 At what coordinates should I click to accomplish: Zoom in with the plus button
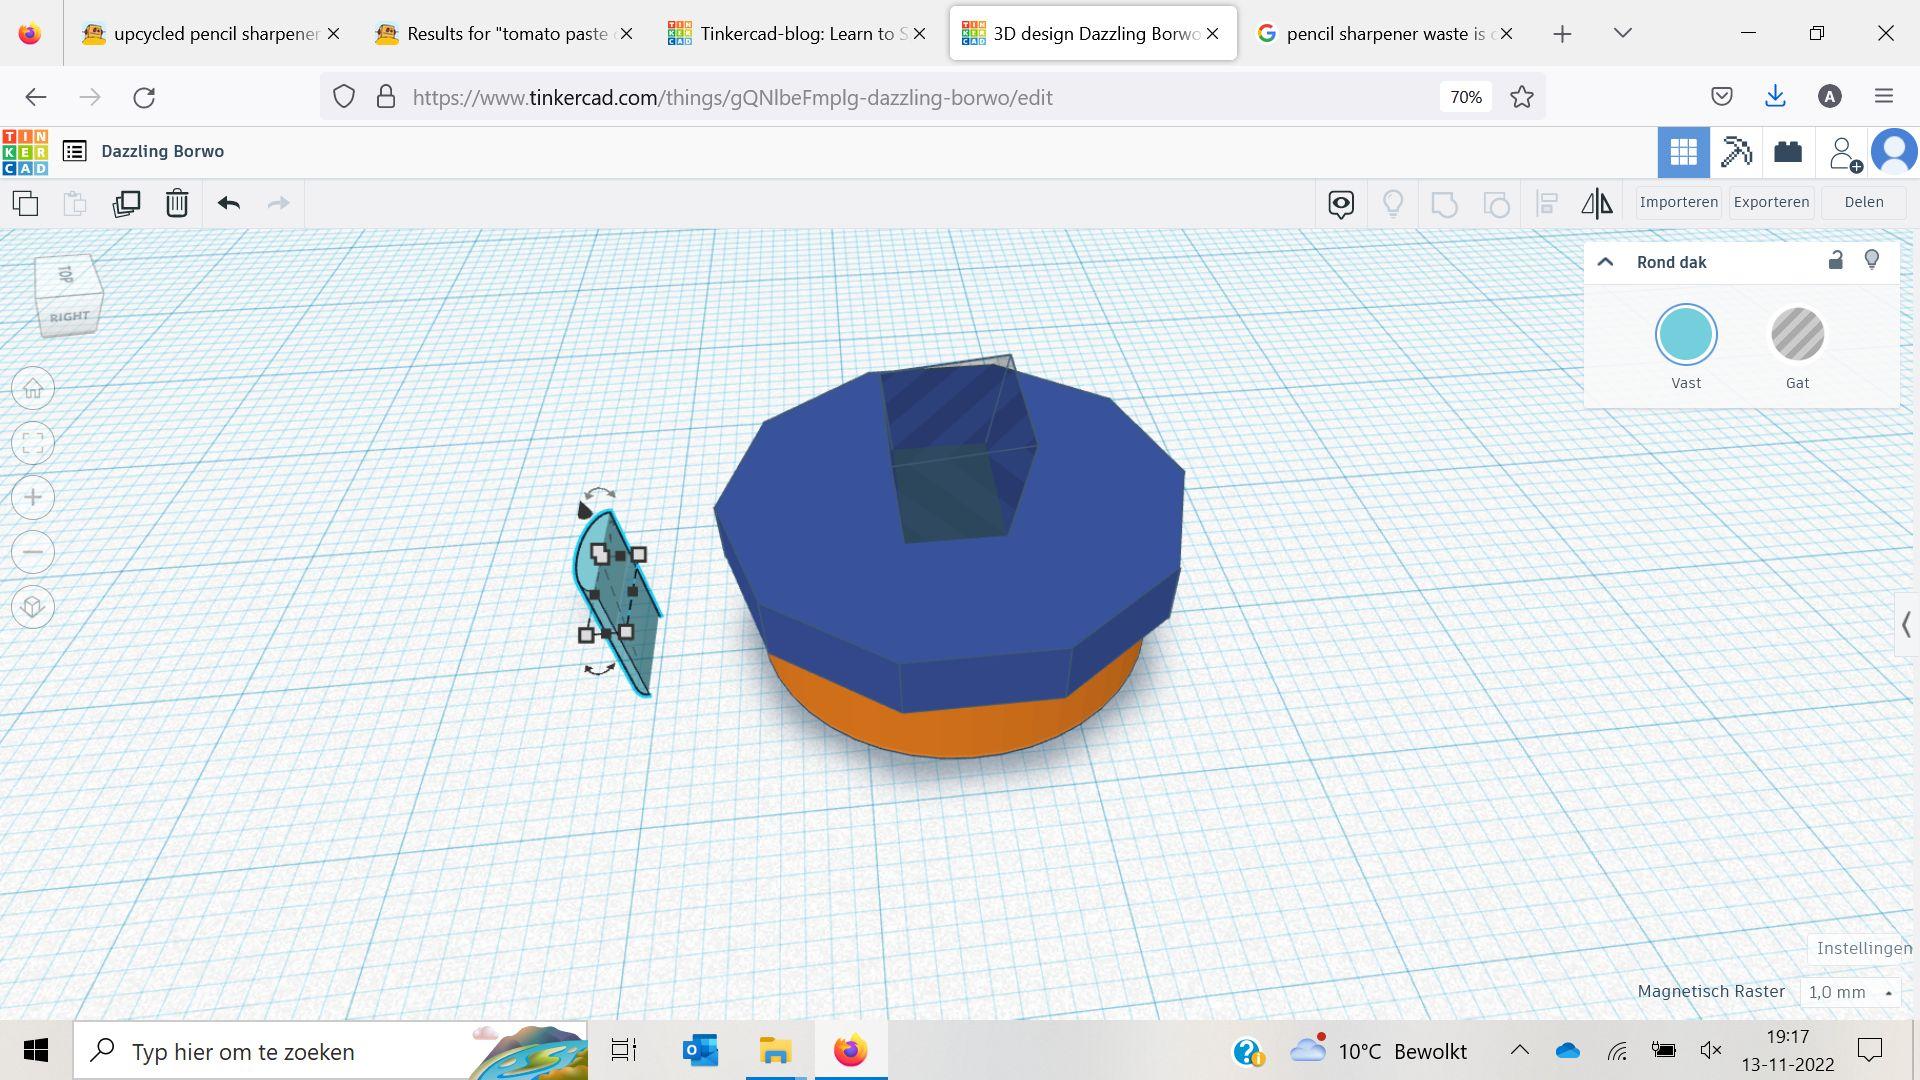(x=33, y=498)
